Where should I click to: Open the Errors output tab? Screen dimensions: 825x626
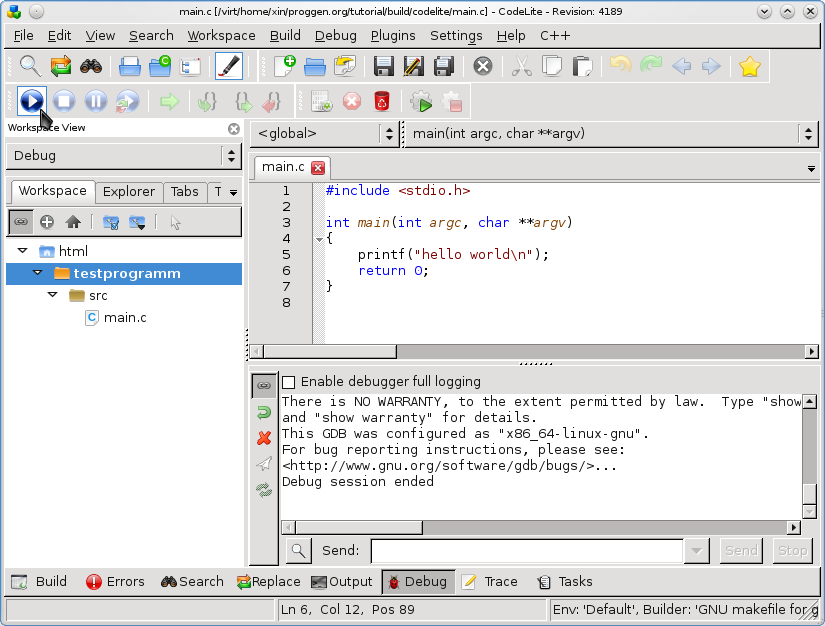115,582
